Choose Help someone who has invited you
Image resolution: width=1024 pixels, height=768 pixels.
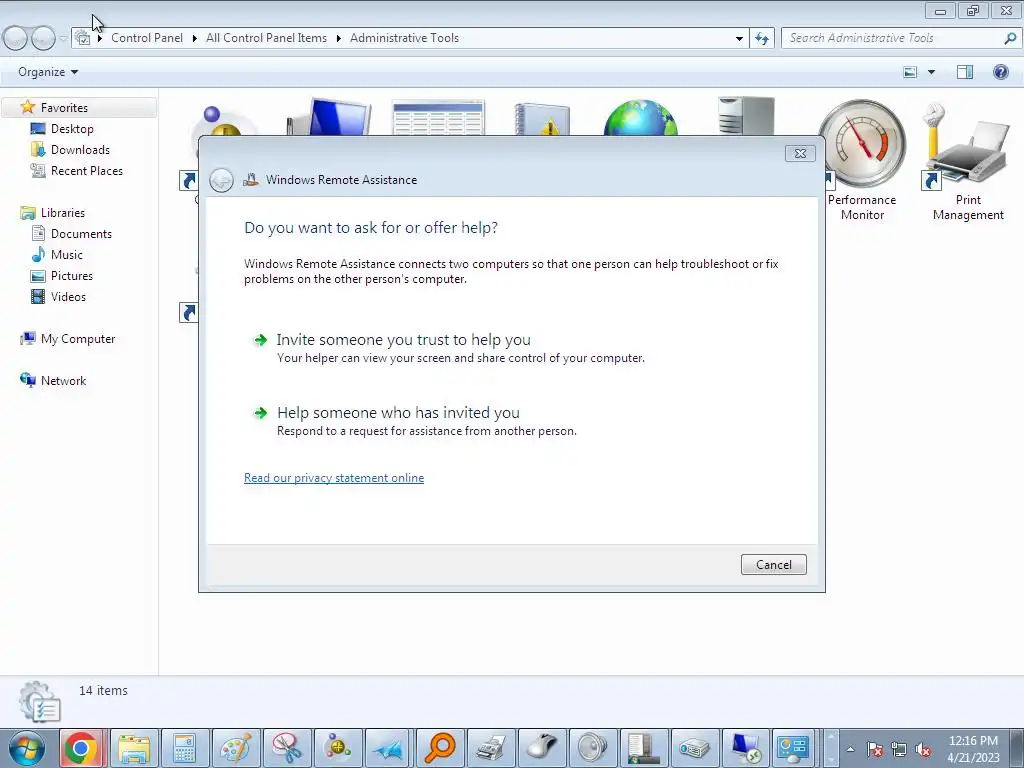[398, 413]
